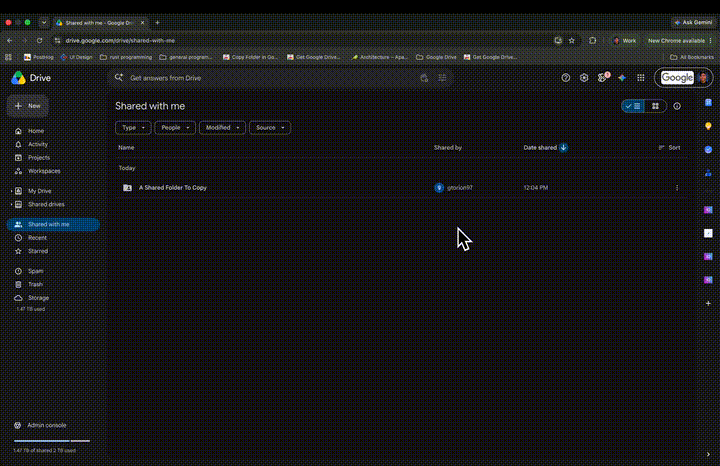Sort by the Name column header
The width and height of the screenshot is (720, 466).
click(126, 147)
